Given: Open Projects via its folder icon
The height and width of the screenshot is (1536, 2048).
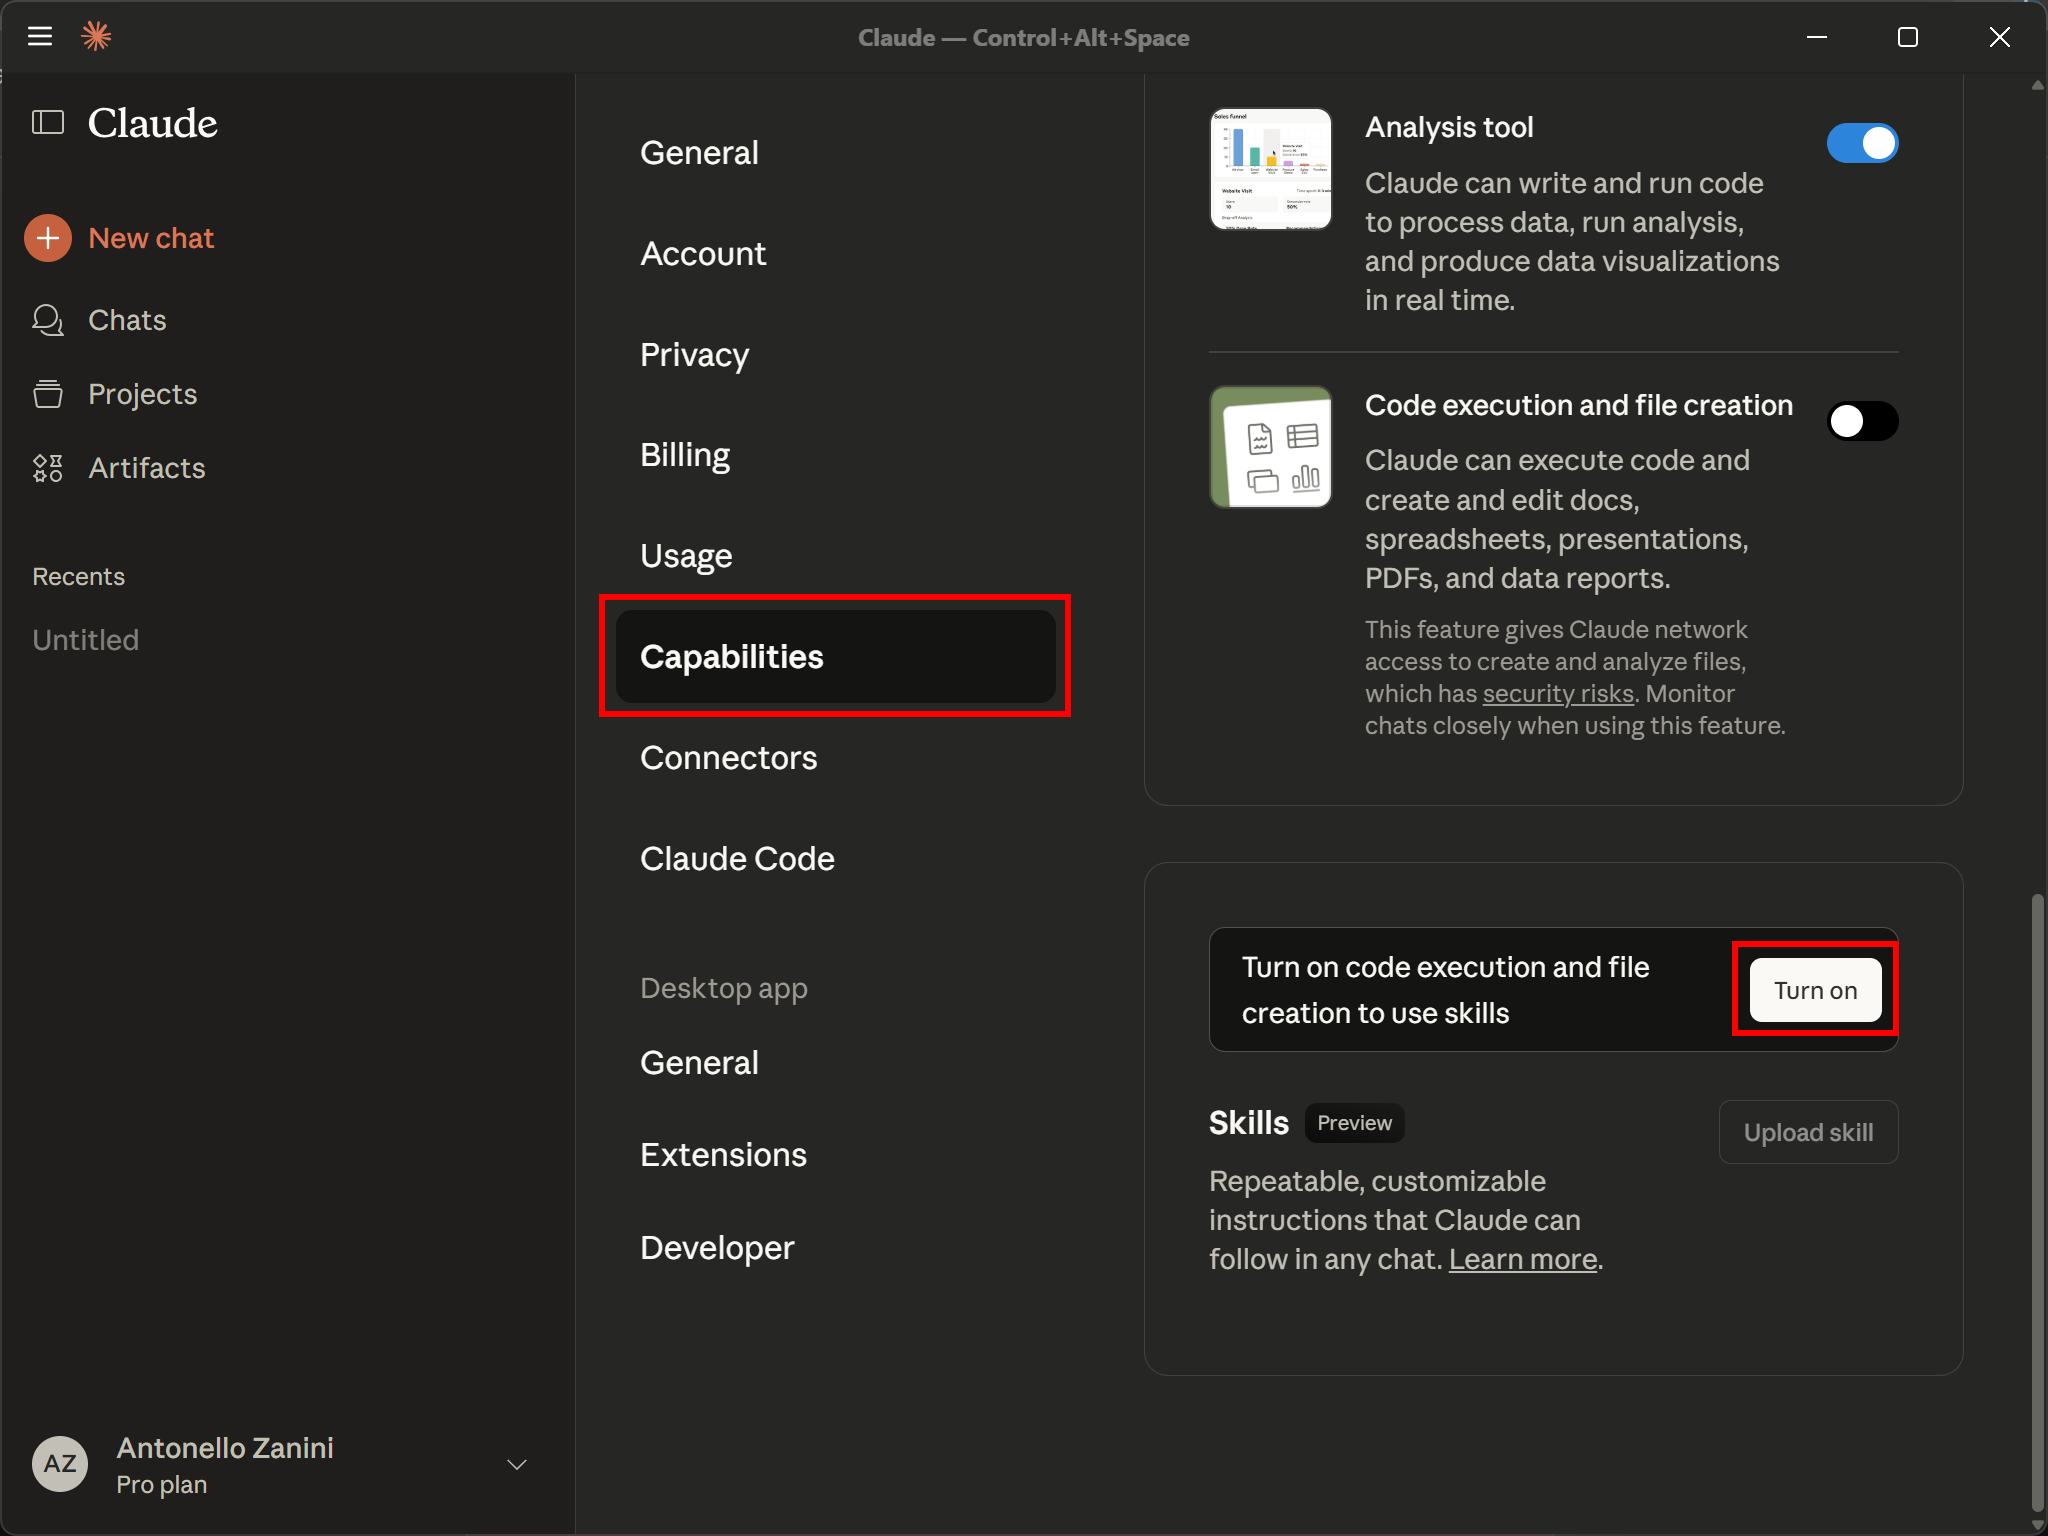Looking at the screenshot, I should pos(47,394).
